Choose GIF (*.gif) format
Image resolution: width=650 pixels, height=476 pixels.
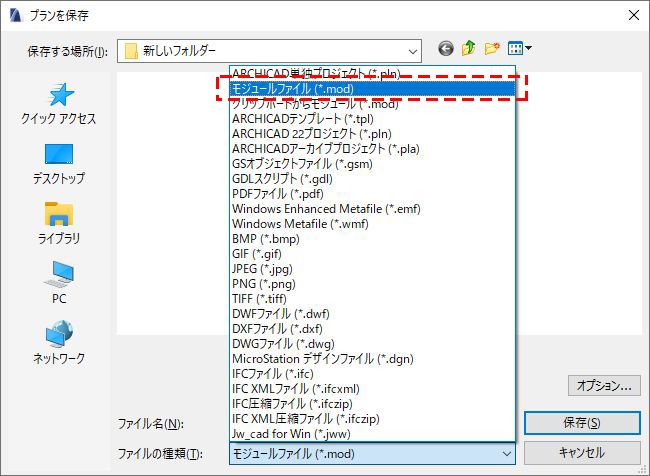372,253
